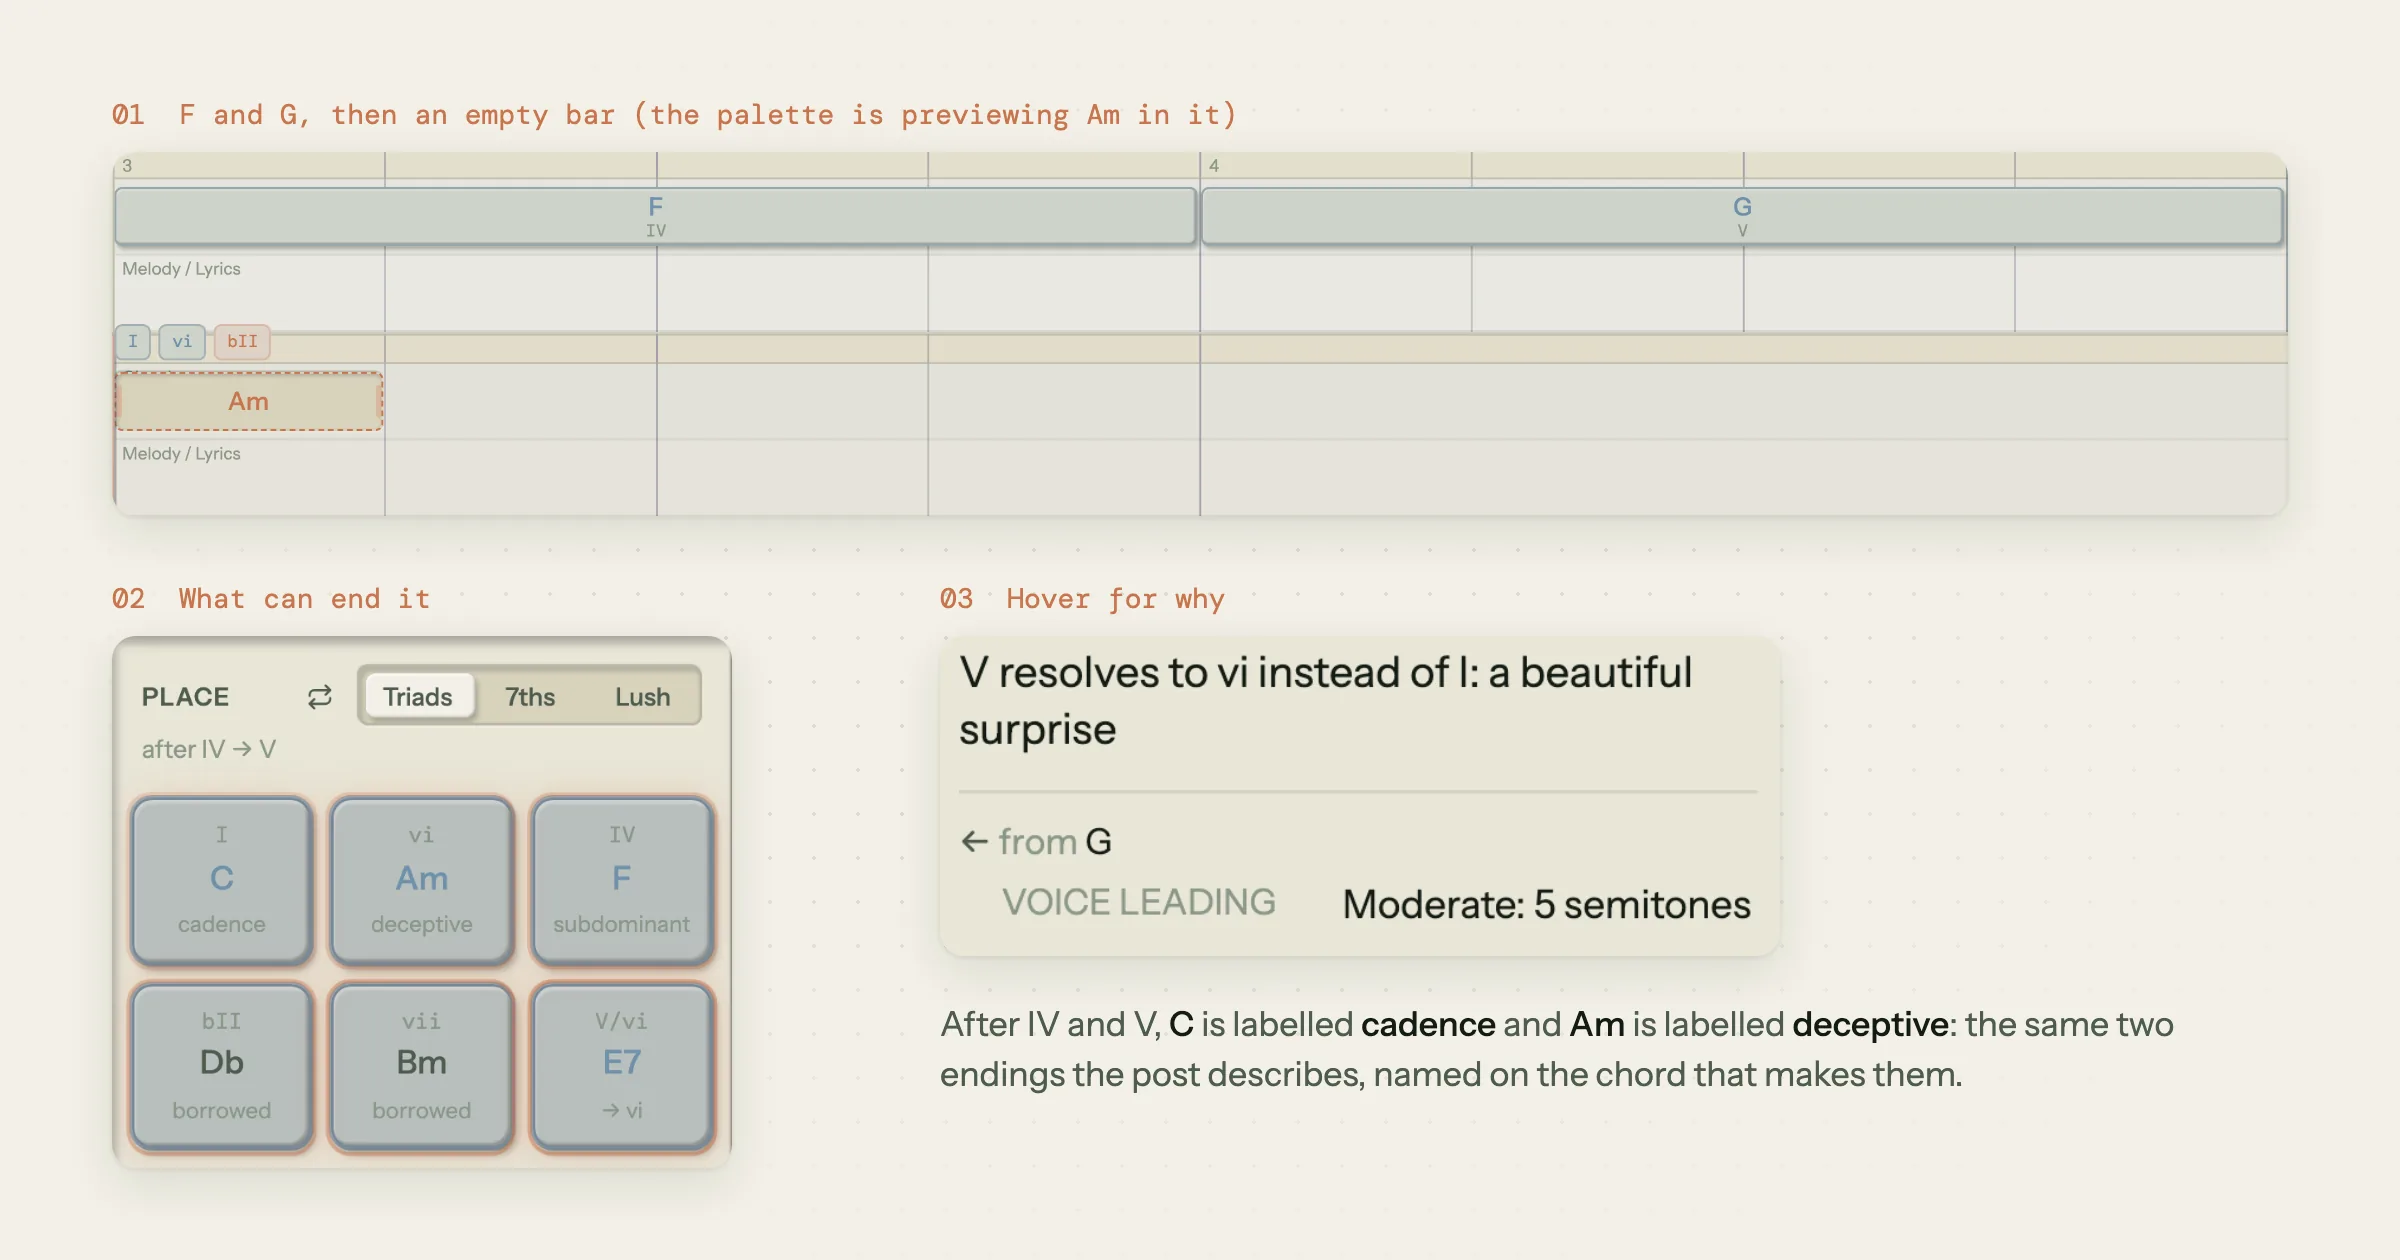Click the 'VOICE LEADING' label
Viewport: 2400px width, 1260px height.
(x=1139, y=903)
